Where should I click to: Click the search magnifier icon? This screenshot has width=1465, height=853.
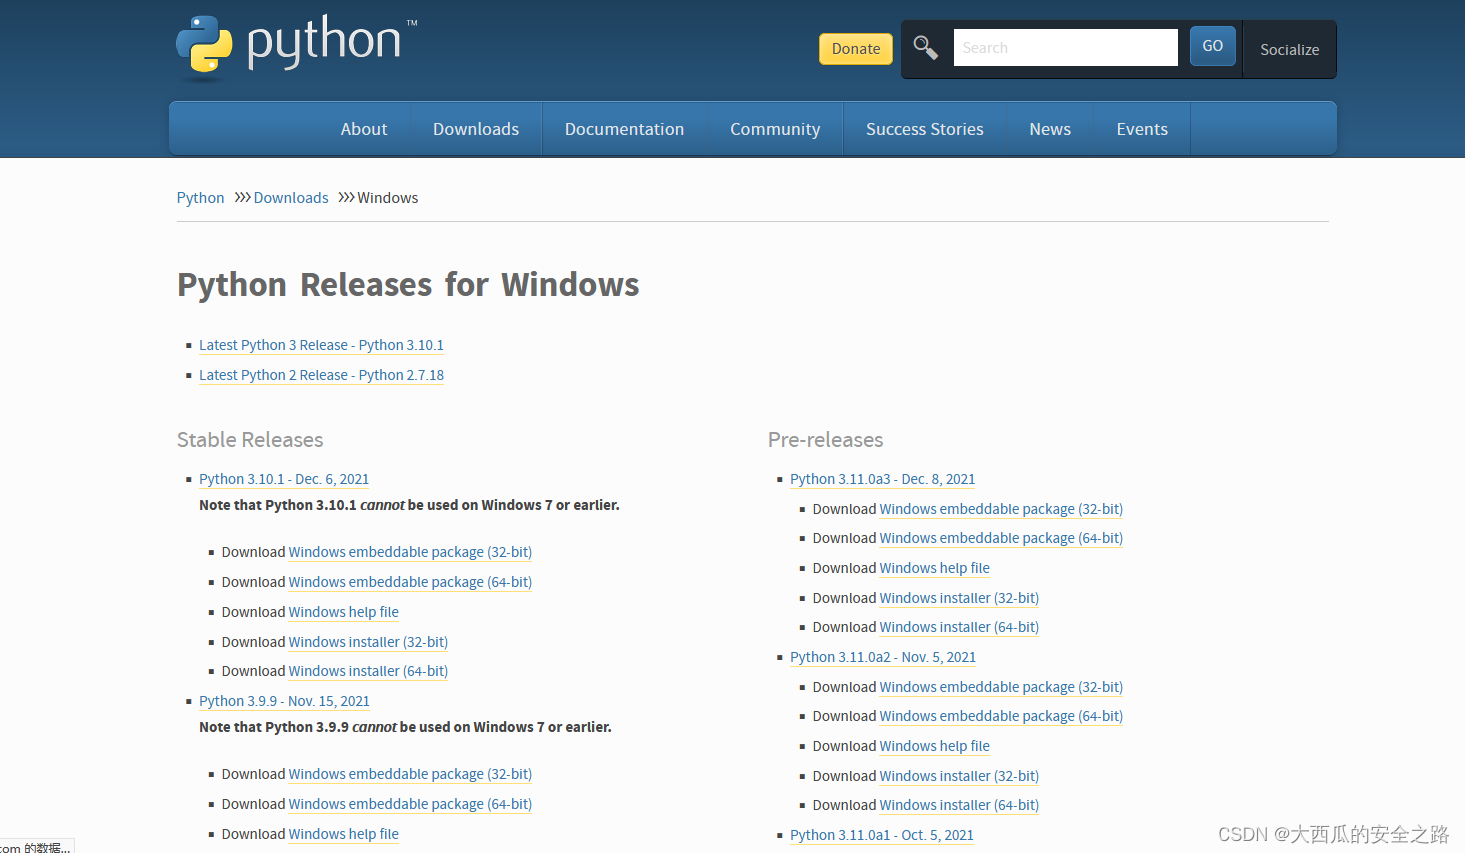tap(924, 47)
